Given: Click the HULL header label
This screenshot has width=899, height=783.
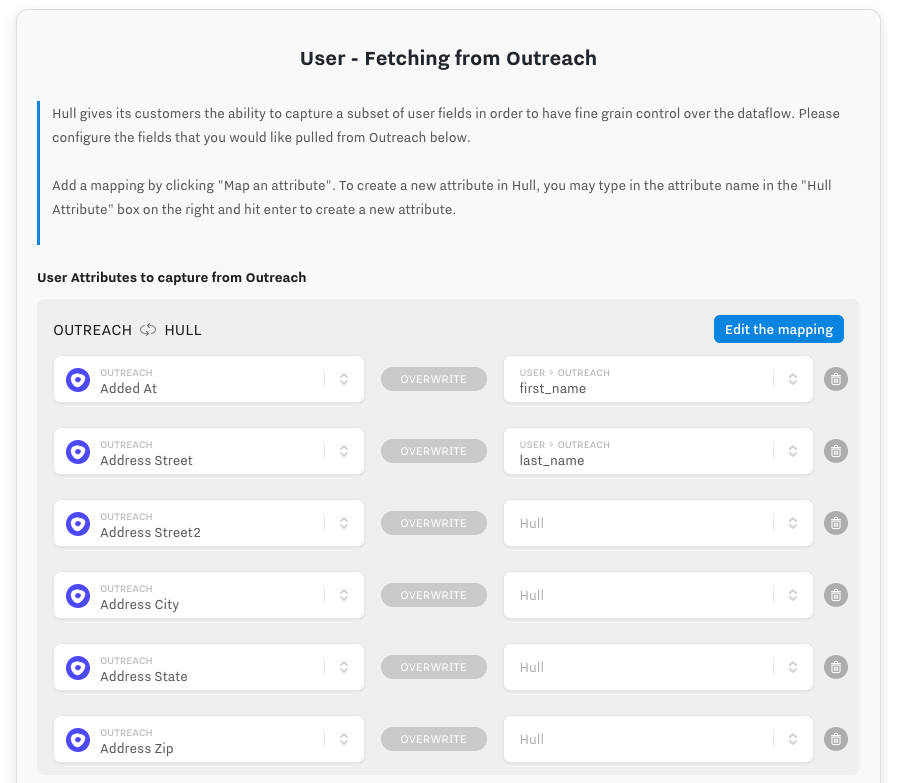Looking at the screenshot, I should [183, 330].
